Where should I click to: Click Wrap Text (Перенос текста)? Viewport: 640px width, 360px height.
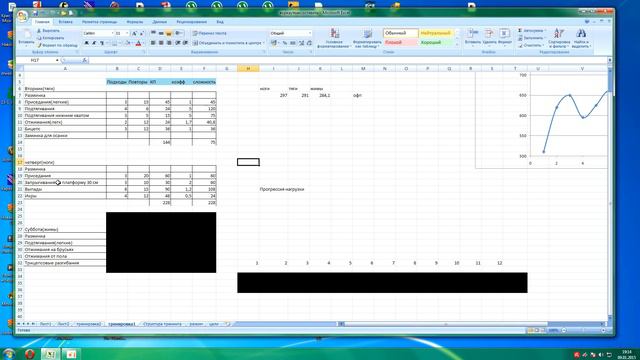[x=209, y=33]
